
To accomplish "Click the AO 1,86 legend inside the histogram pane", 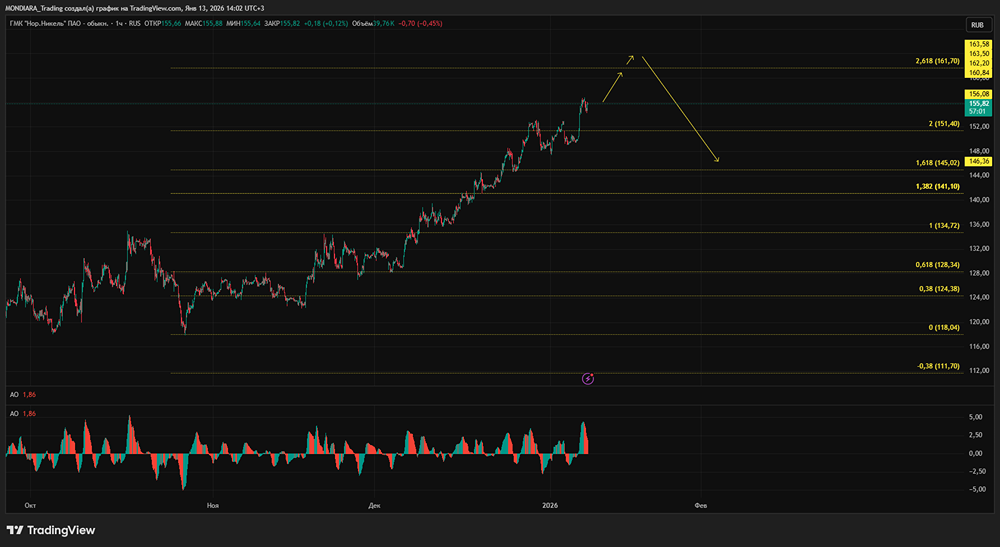I will click(x=23, y=414).
